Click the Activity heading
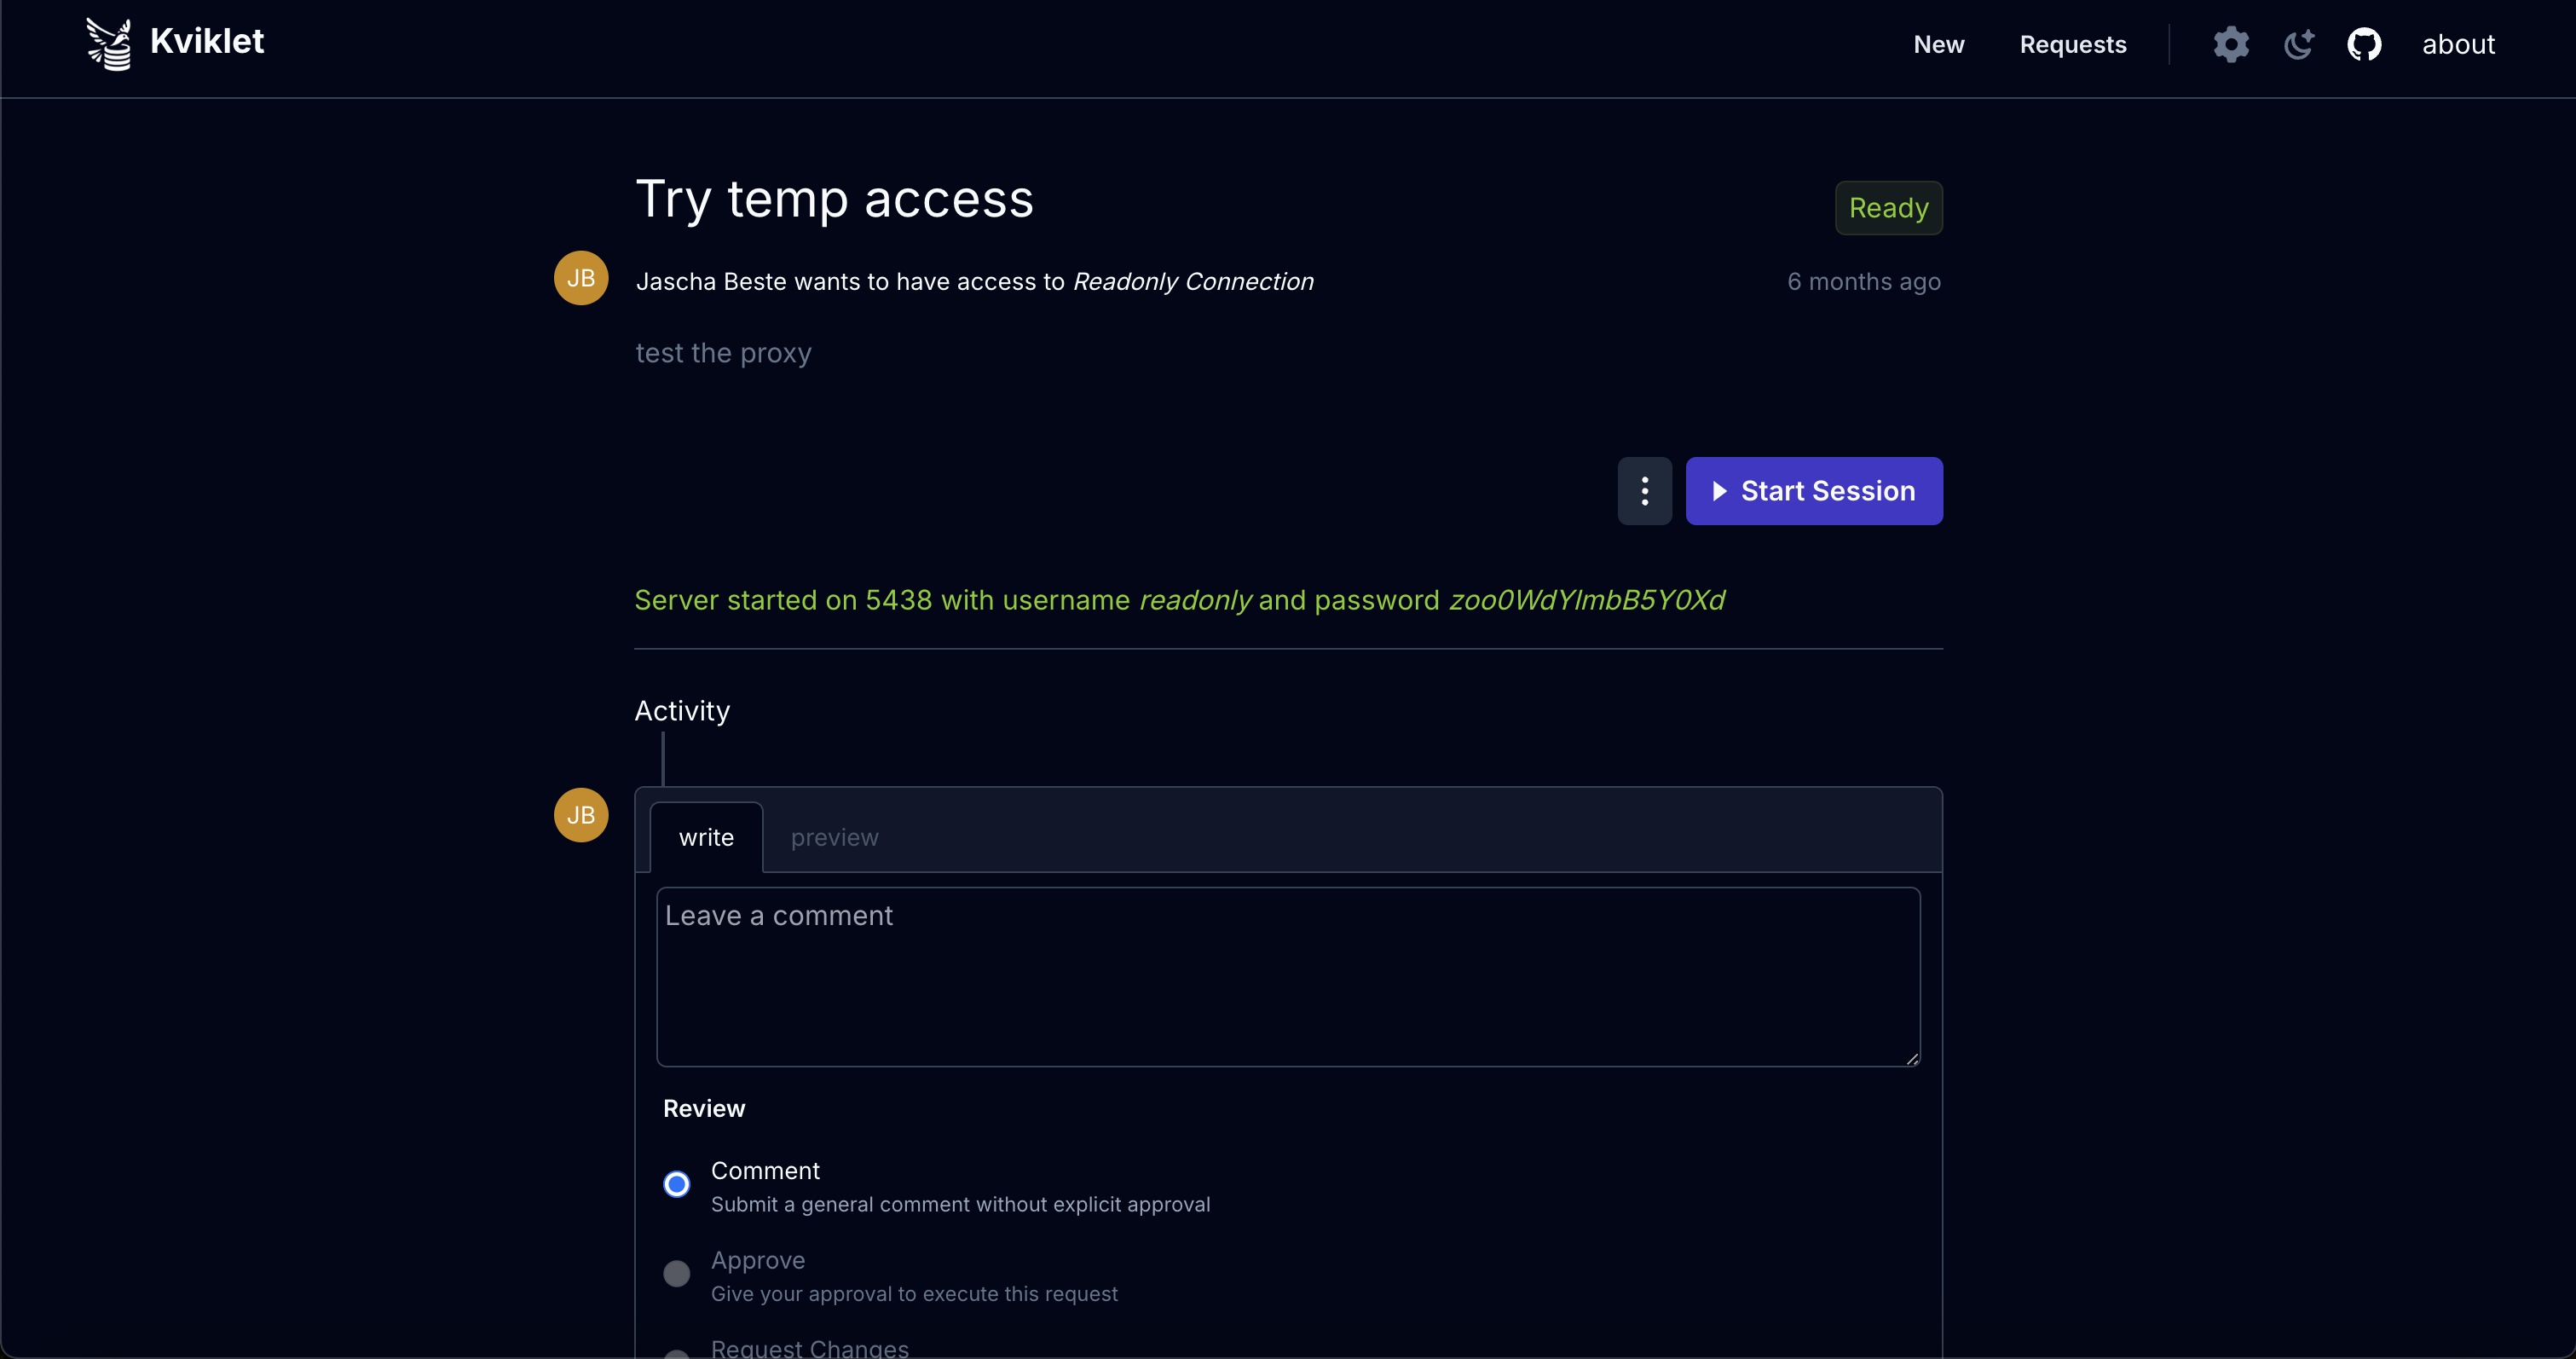 tap(682, 711)
